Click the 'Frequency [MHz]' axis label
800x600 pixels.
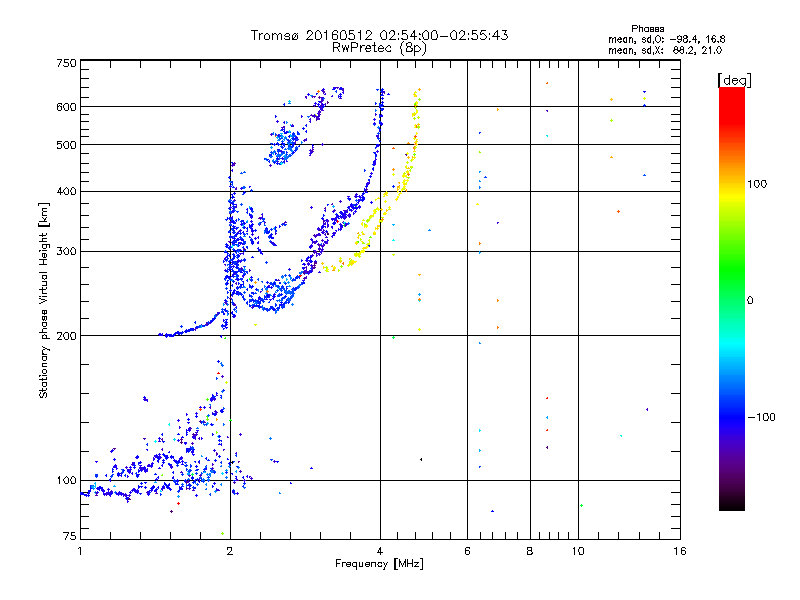pos(379,564)
